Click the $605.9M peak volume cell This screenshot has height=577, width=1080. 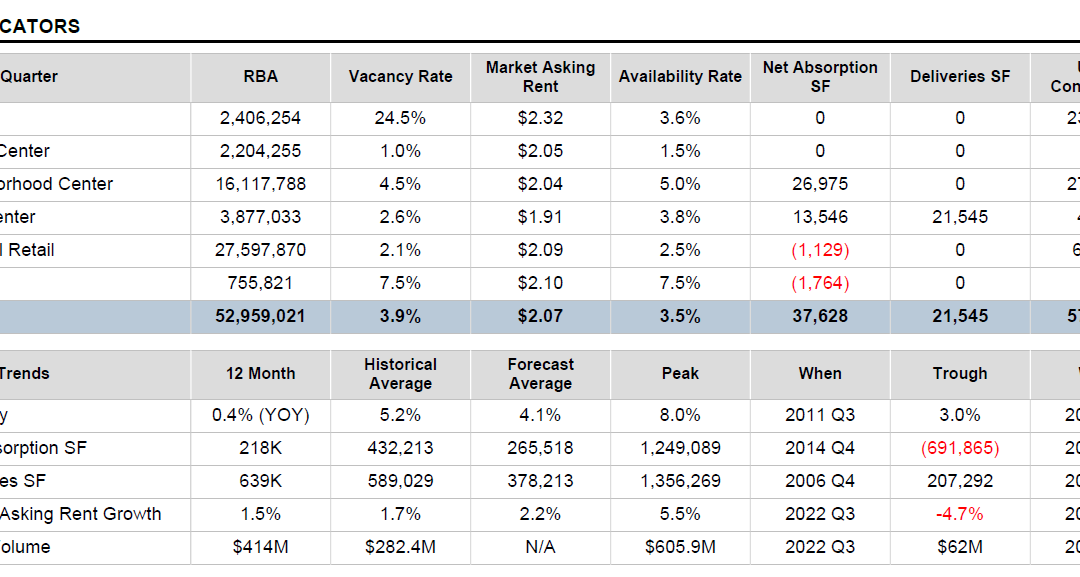(680, 547)
